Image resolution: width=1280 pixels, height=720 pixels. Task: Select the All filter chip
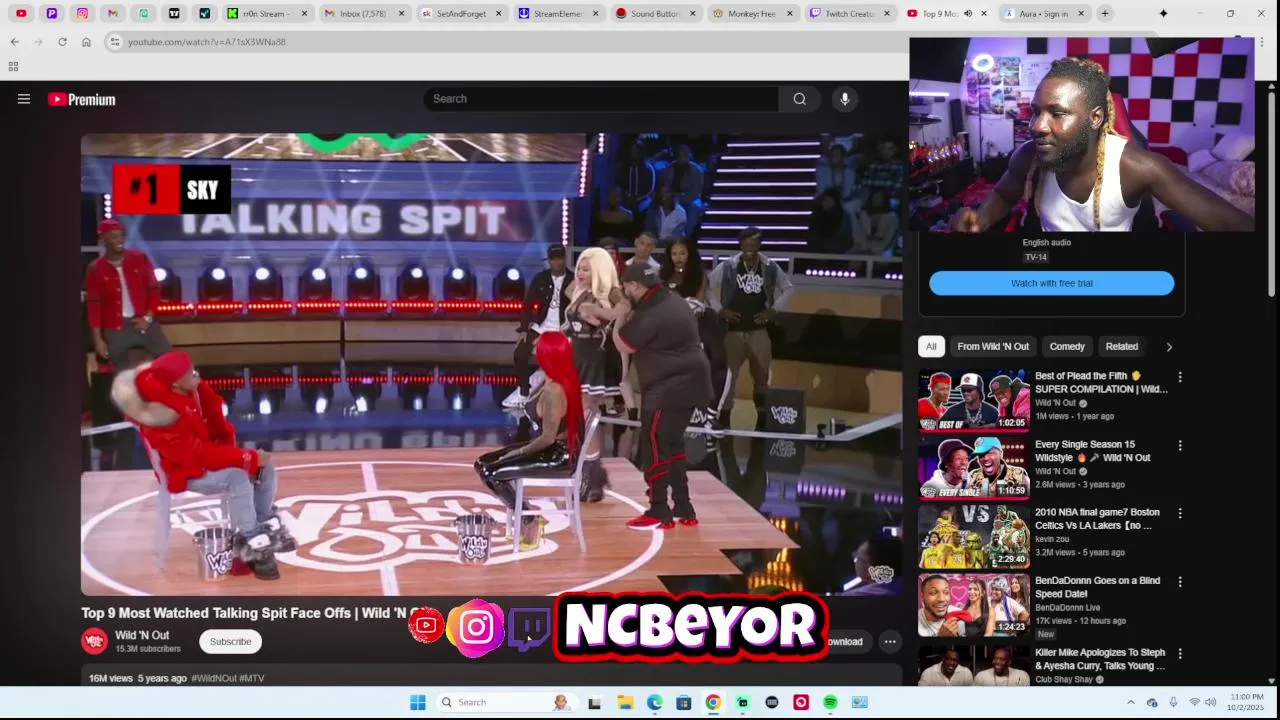[931, 346]
